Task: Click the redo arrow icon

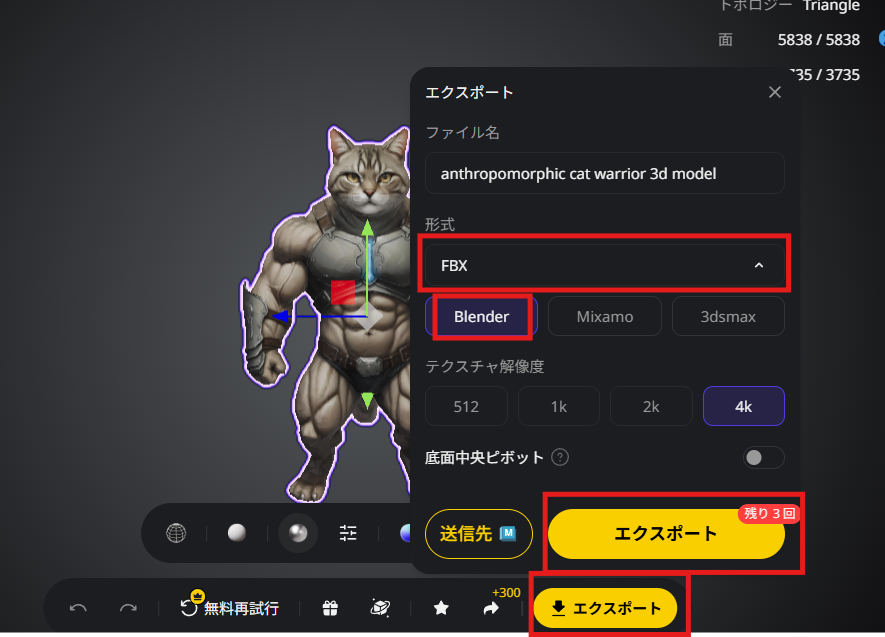Action: [x=128, y=608]
